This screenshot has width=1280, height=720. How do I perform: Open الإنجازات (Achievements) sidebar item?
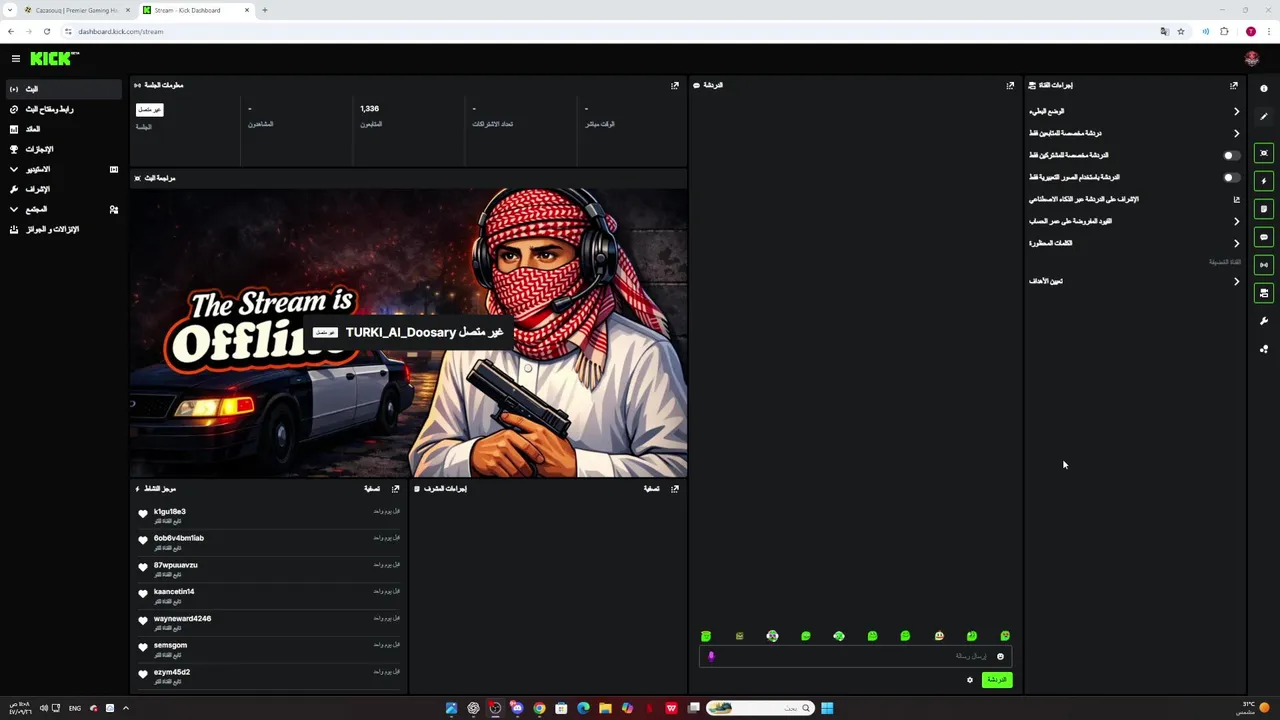63,149
